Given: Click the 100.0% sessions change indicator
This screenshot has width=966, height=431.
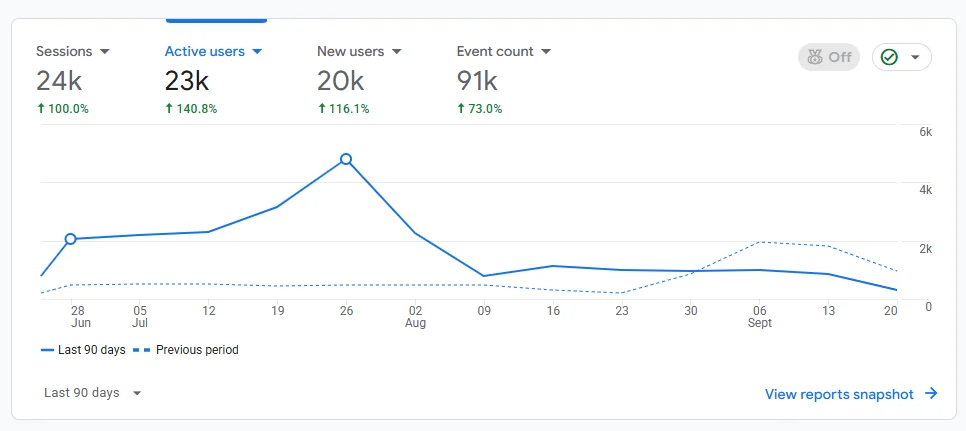Looking at the screenshot, I should point(62,109).
